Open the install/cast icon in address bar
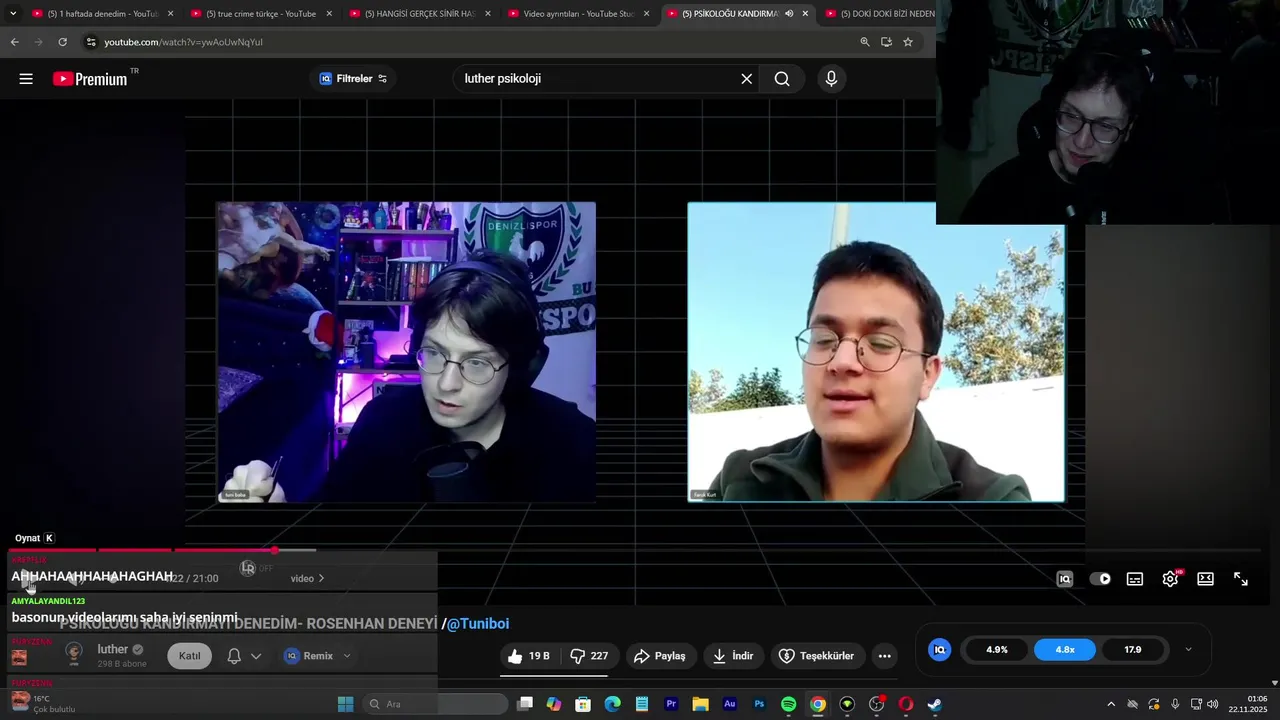1280x720 pixels. (886, 42)
